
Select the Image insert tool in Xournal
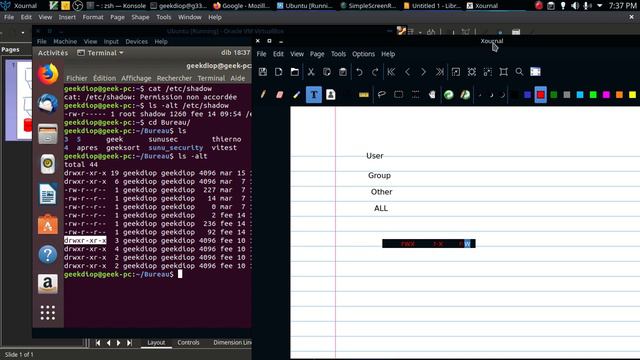tap(331, 95)
